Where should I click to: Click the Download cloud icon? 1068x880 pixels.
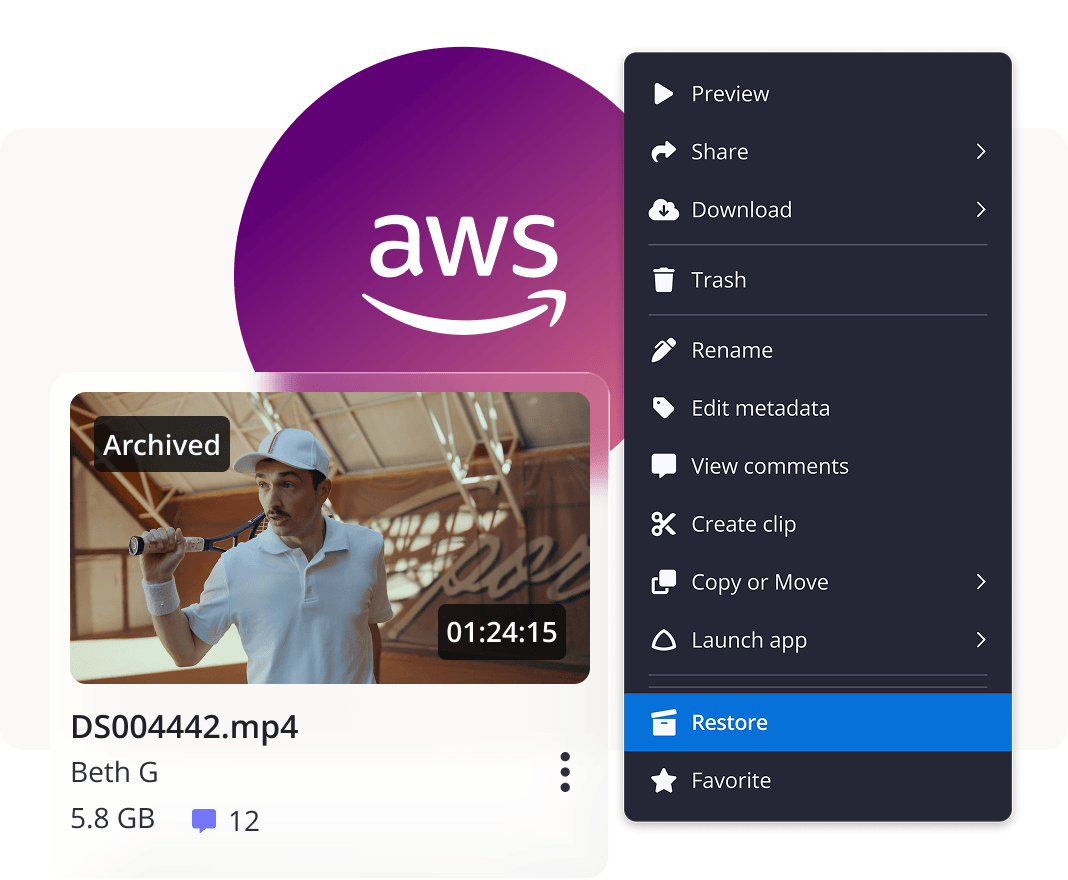tap(663, 210)
